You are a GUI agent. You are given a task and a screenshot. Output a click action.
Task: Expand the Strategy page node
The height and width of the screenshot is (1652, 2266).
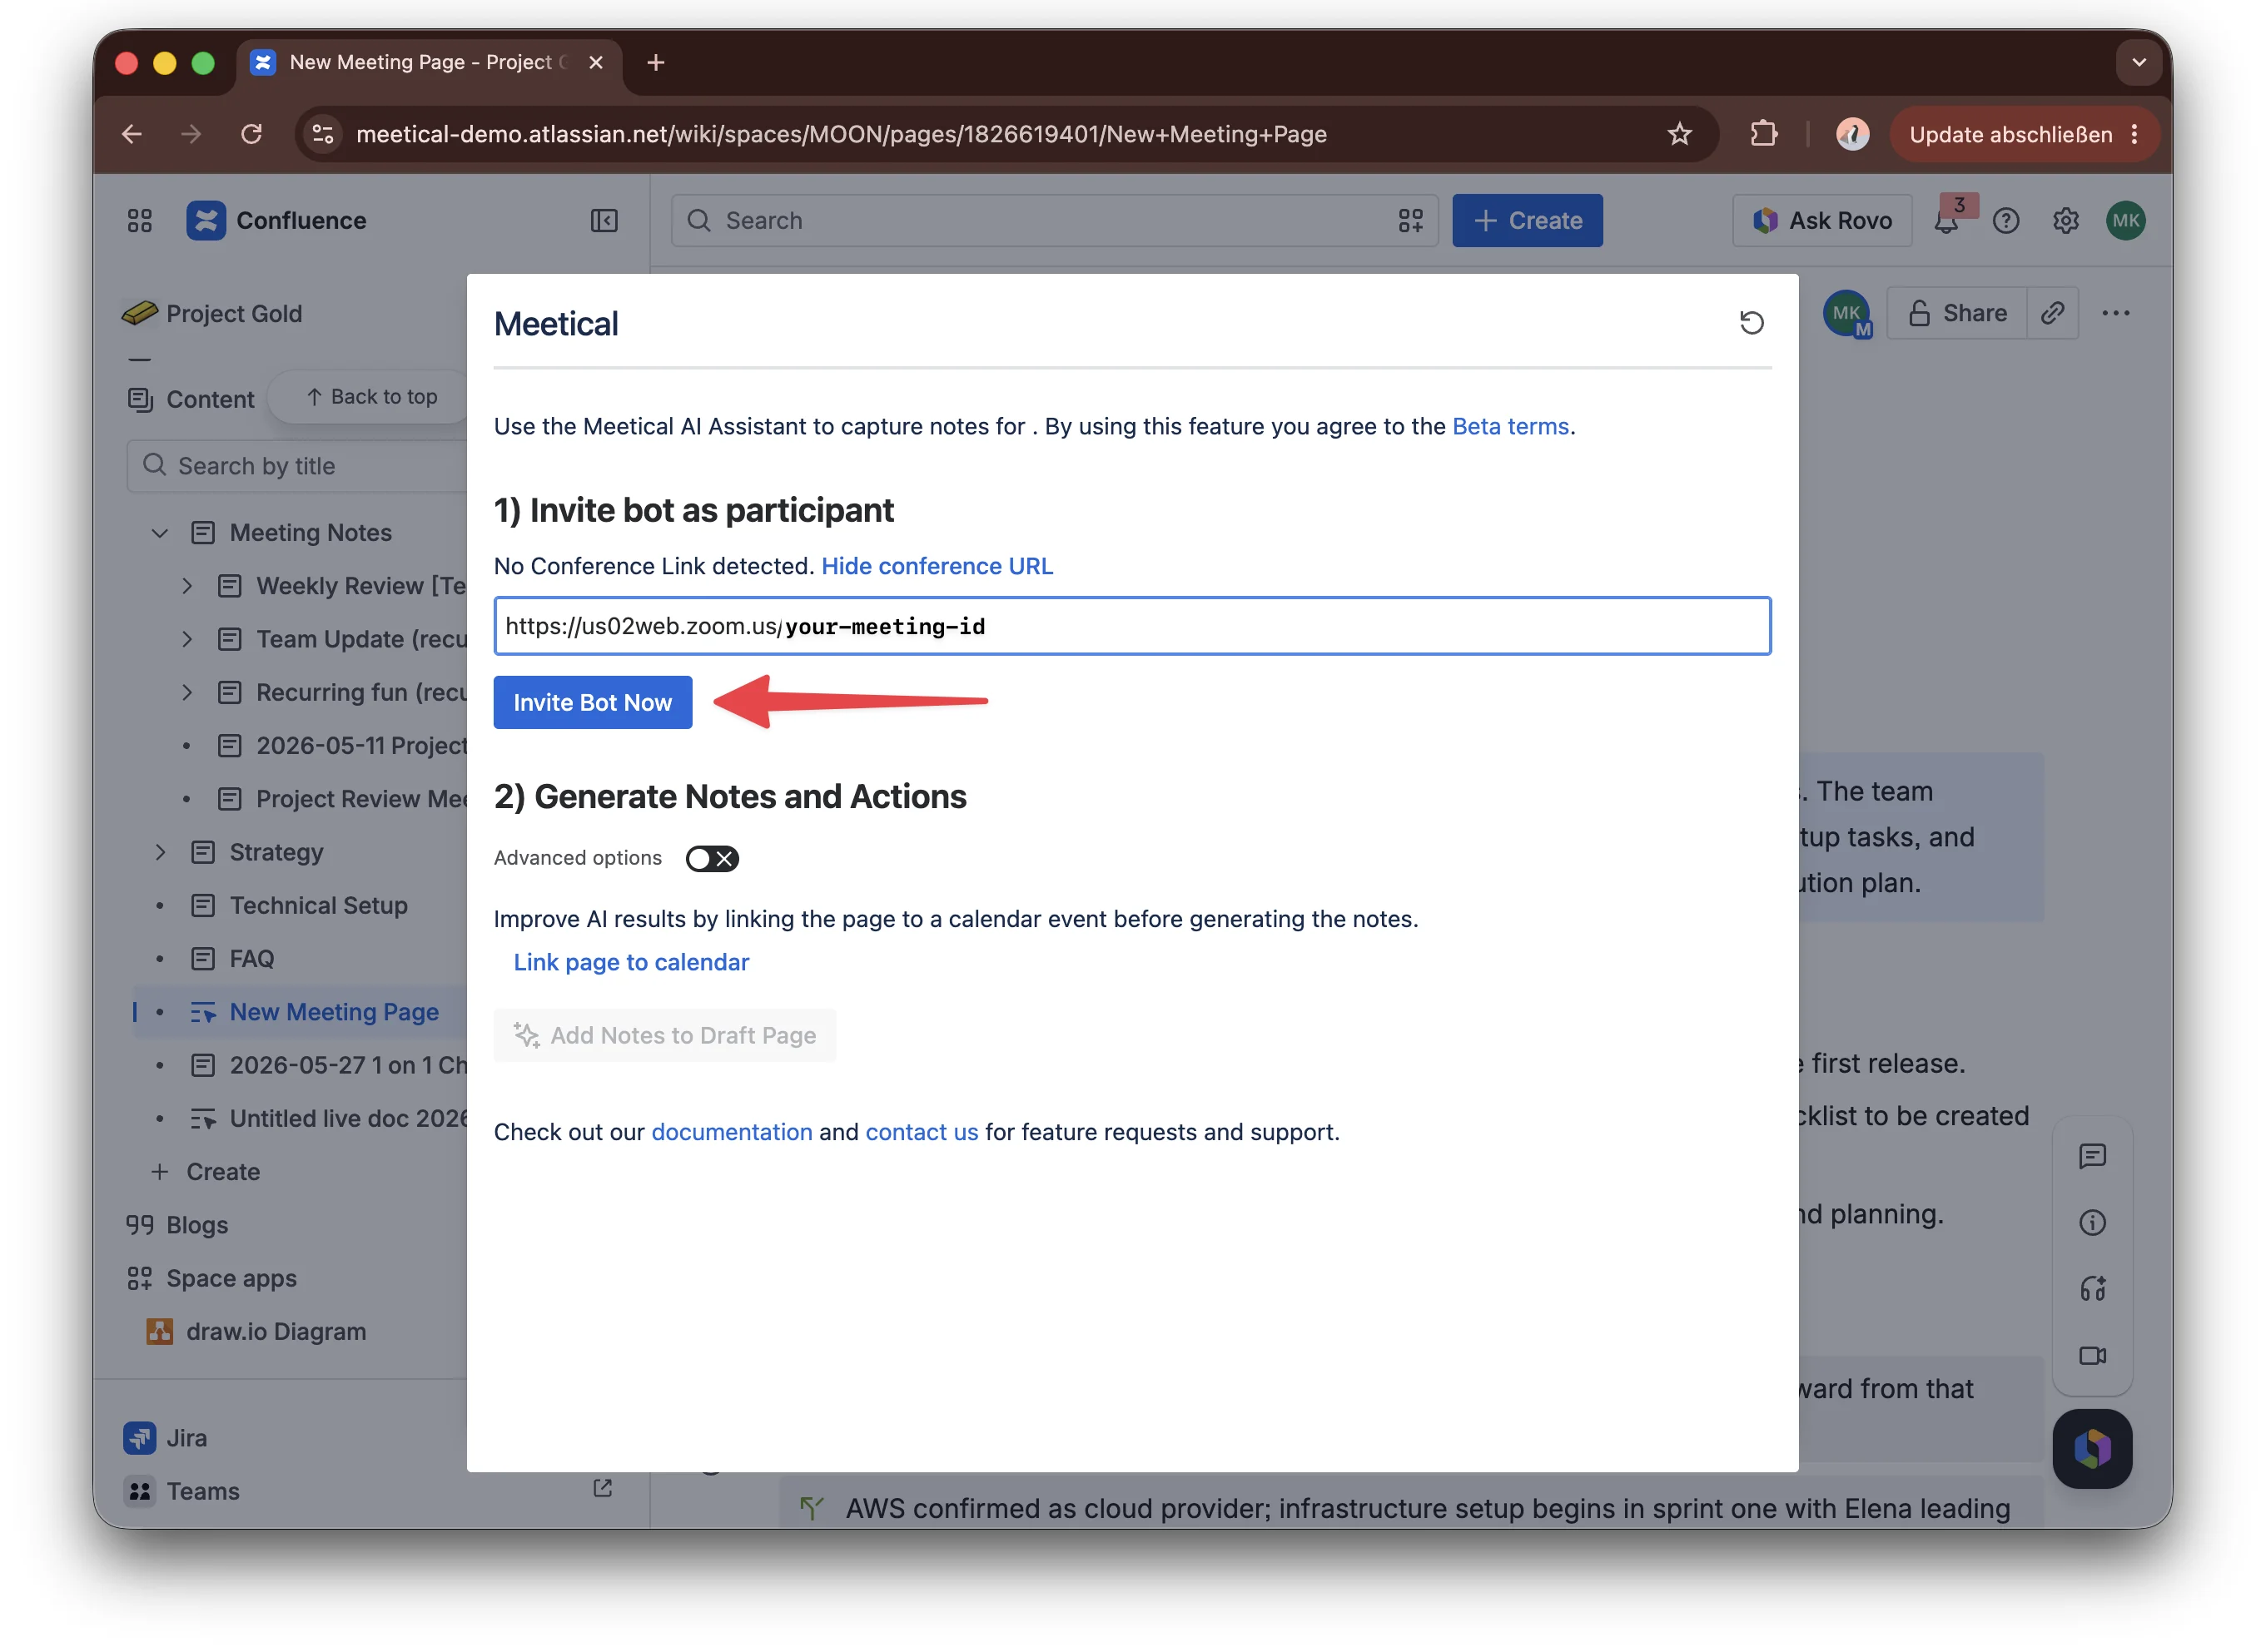pos(159,852)
